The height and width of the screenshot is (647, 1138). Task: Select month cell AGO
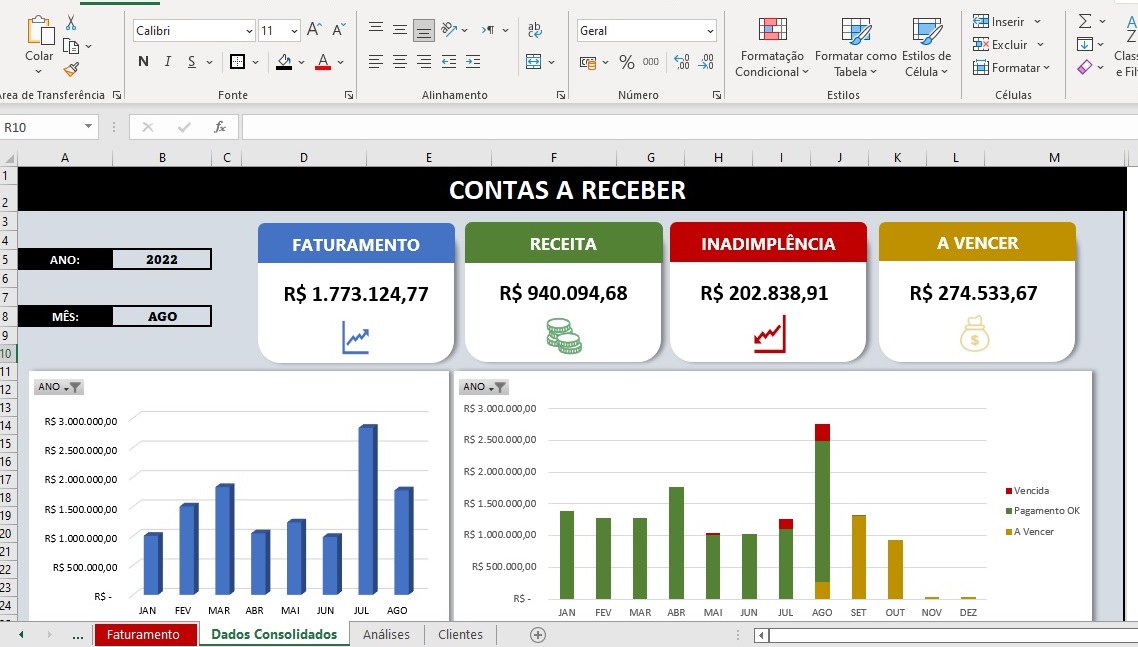click(162, 317)
